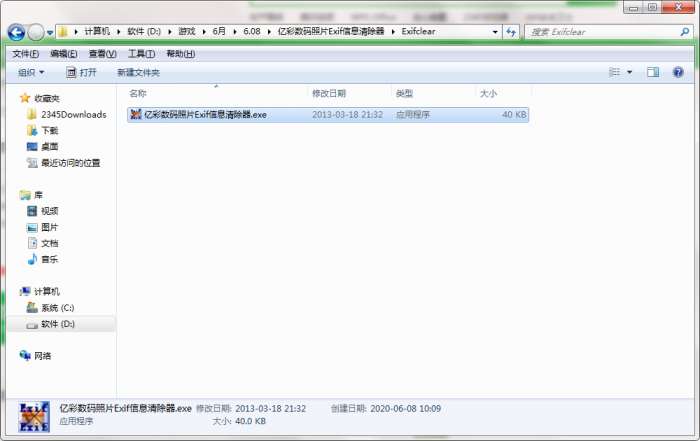The width and height of the screenshot is (700, 441).
Task: Open the view options dropdown arrow
Action: 629,72
